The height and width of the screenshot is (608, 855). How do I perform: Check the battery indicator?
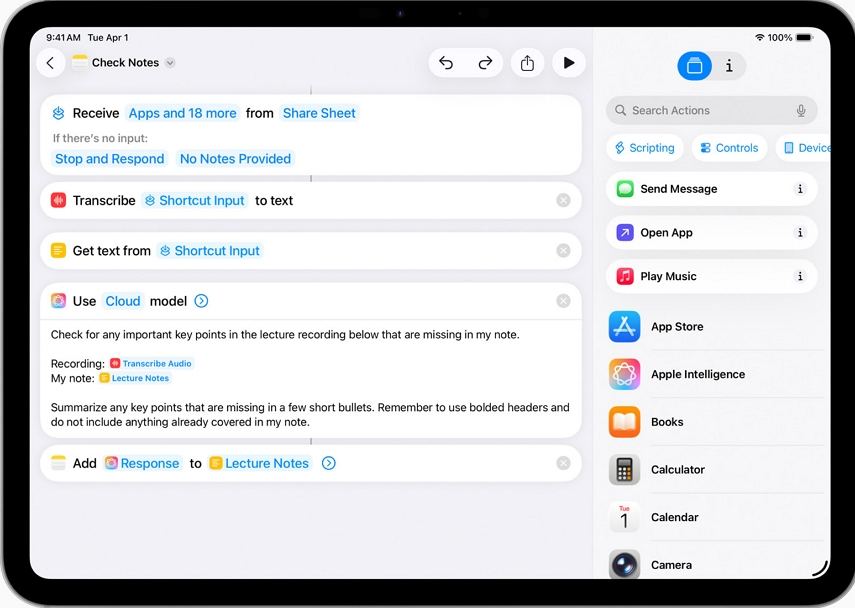(804, 38)
